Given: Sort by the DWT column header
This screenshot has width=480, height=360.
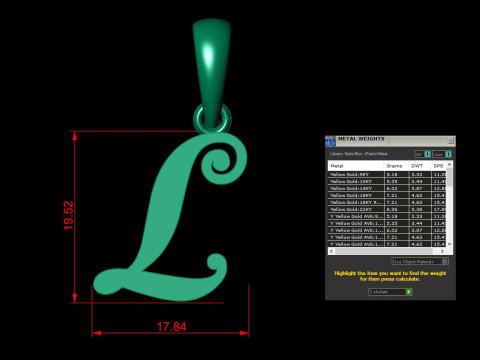Looking at the screenshot, I should (420, 166).
